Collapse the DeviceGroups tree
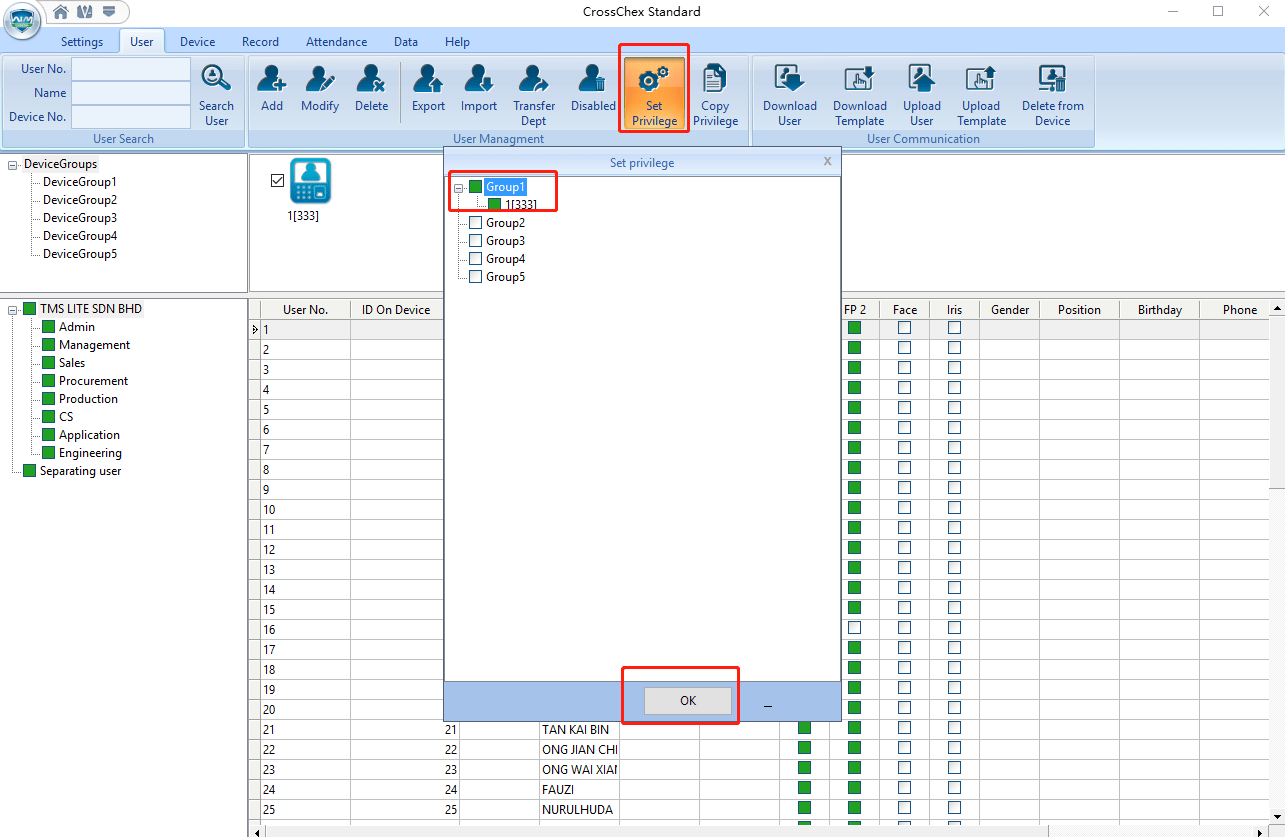The height and width of the screenshot is (837, 1285). point(13,165)
